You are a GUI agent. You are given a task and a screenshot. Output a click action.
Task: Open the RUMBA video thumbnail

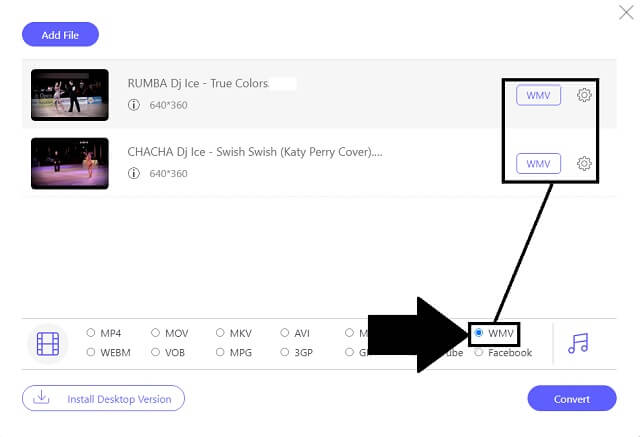click(x=70, y=95)
